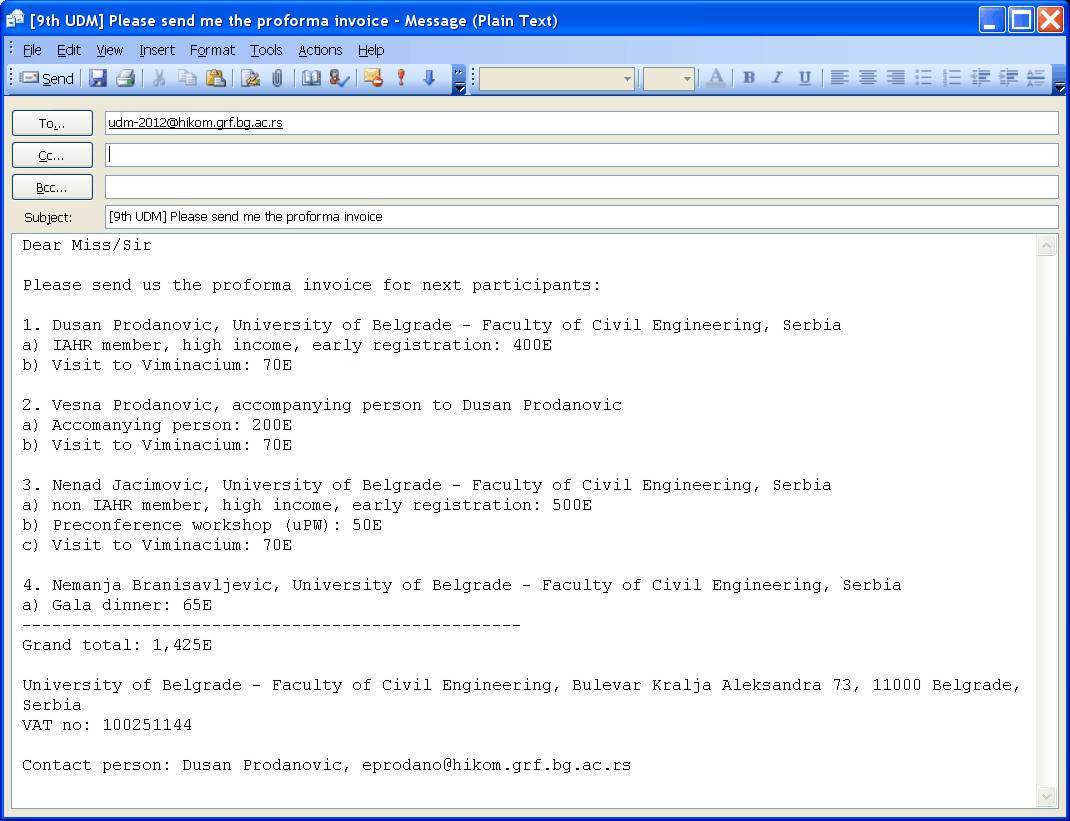Open the Address Book icon
Screen dimensions: 1070x821
click(312, 78)
